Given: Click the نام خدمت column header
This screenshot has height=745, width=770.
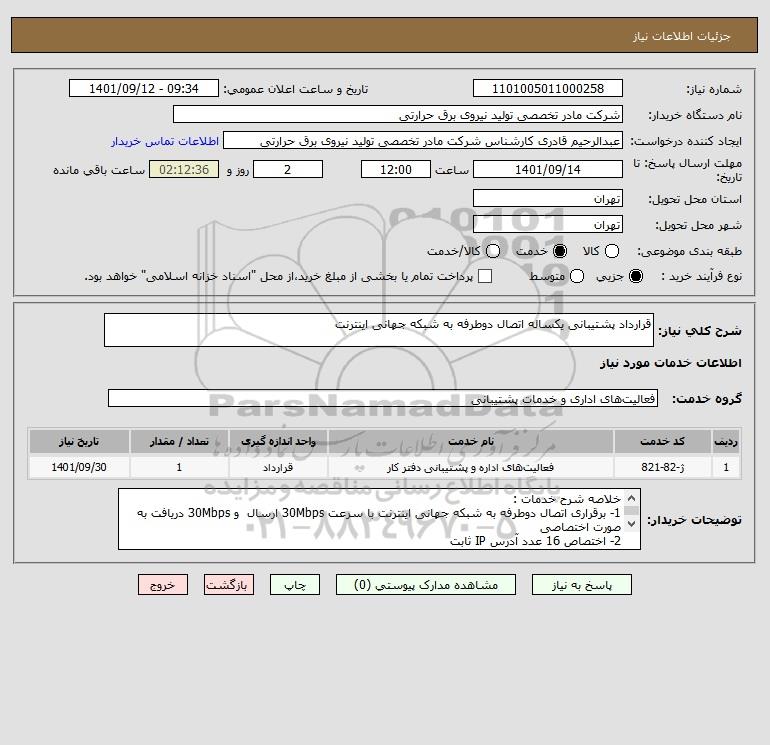Looking at the screenshot, I should coord(470,441).
